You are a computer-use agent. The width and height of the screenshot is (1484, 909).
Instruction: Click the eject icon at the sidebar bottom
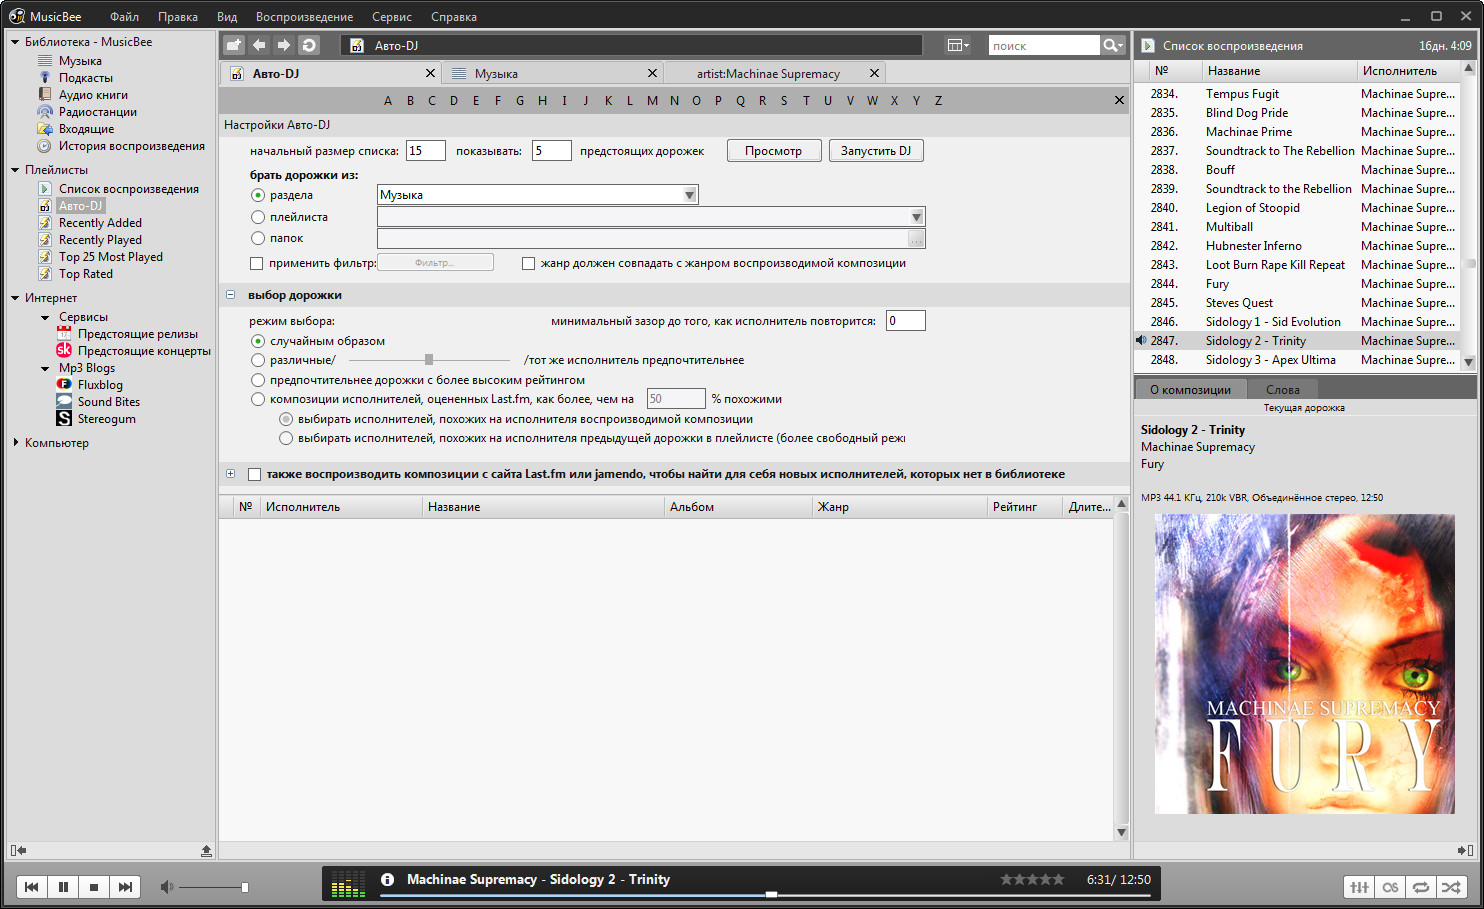tap(206, 850)
